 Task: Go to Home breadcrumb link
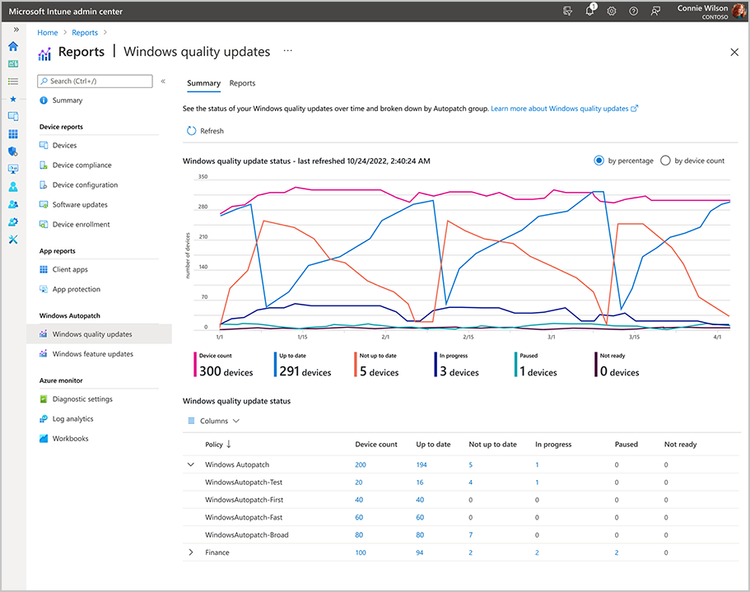click(47, 33)
